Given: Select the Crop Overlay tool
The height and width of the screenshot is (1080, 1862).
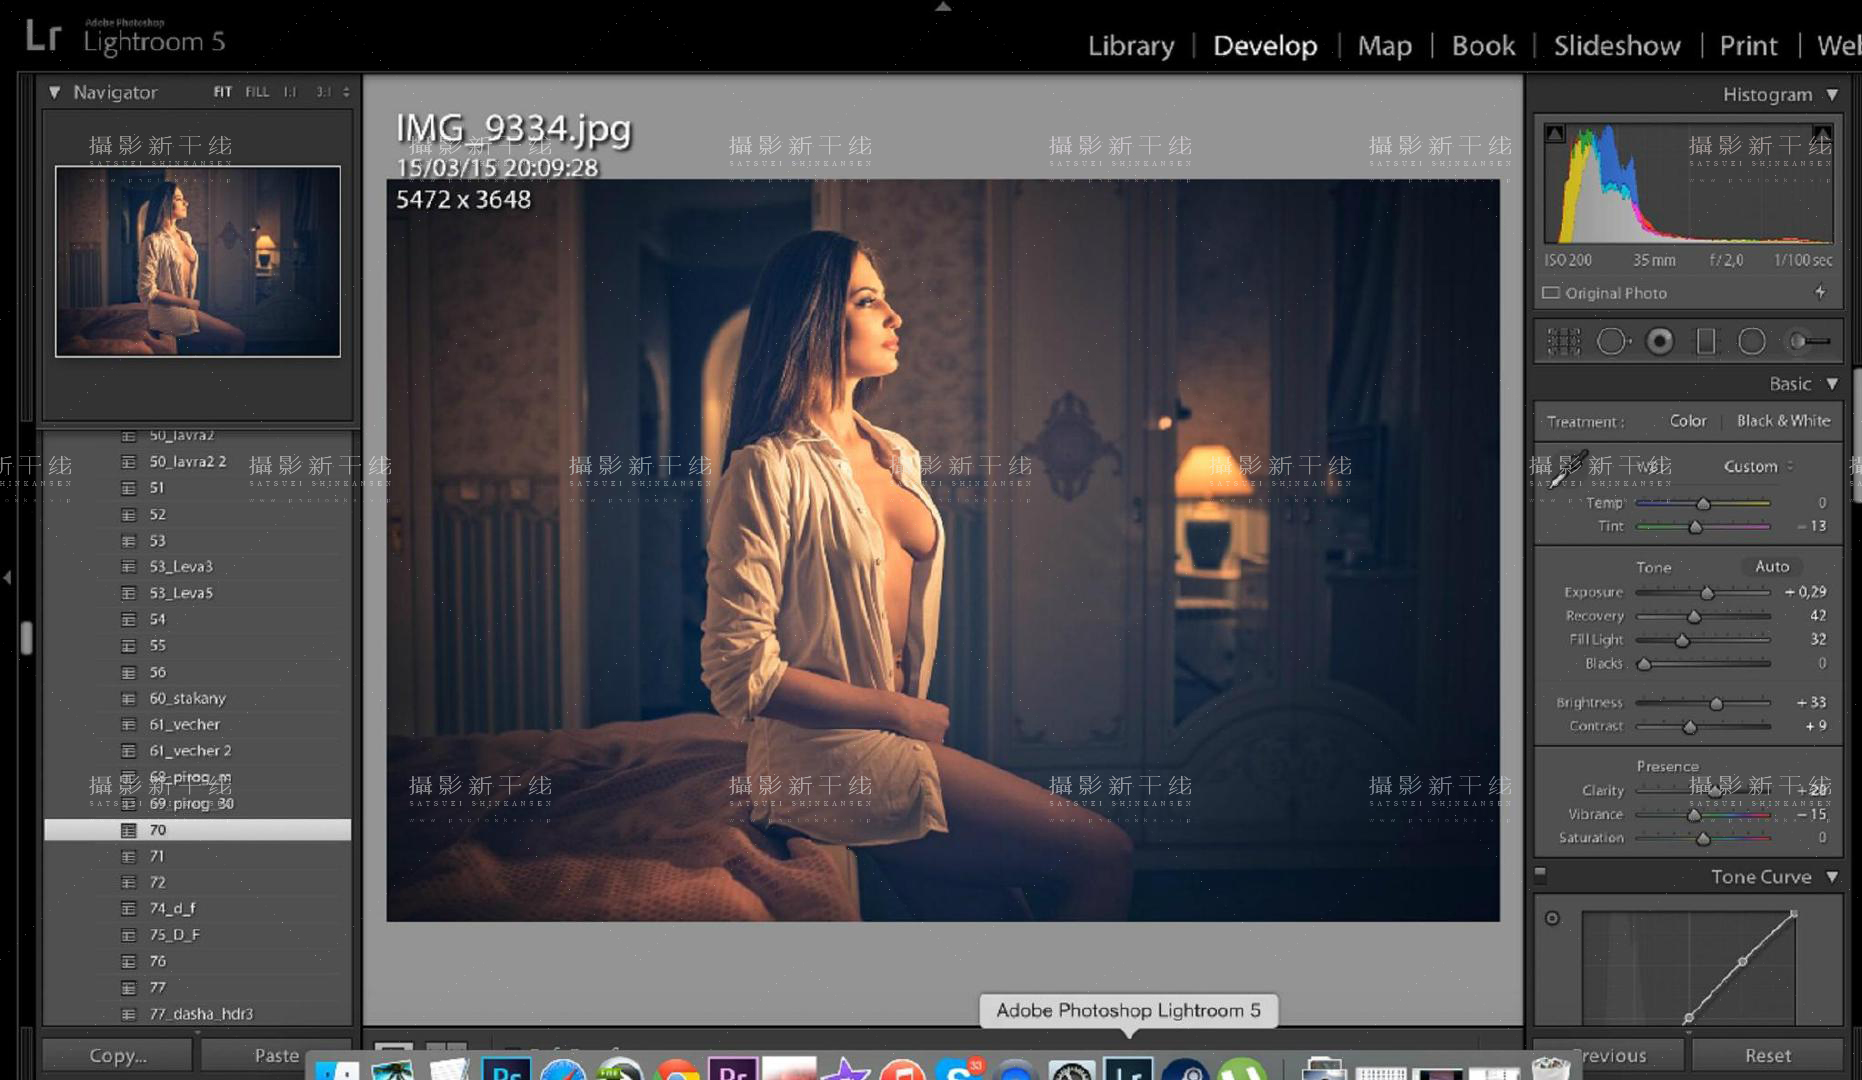Looking at the screenshot, I should tap(1564, 342).
